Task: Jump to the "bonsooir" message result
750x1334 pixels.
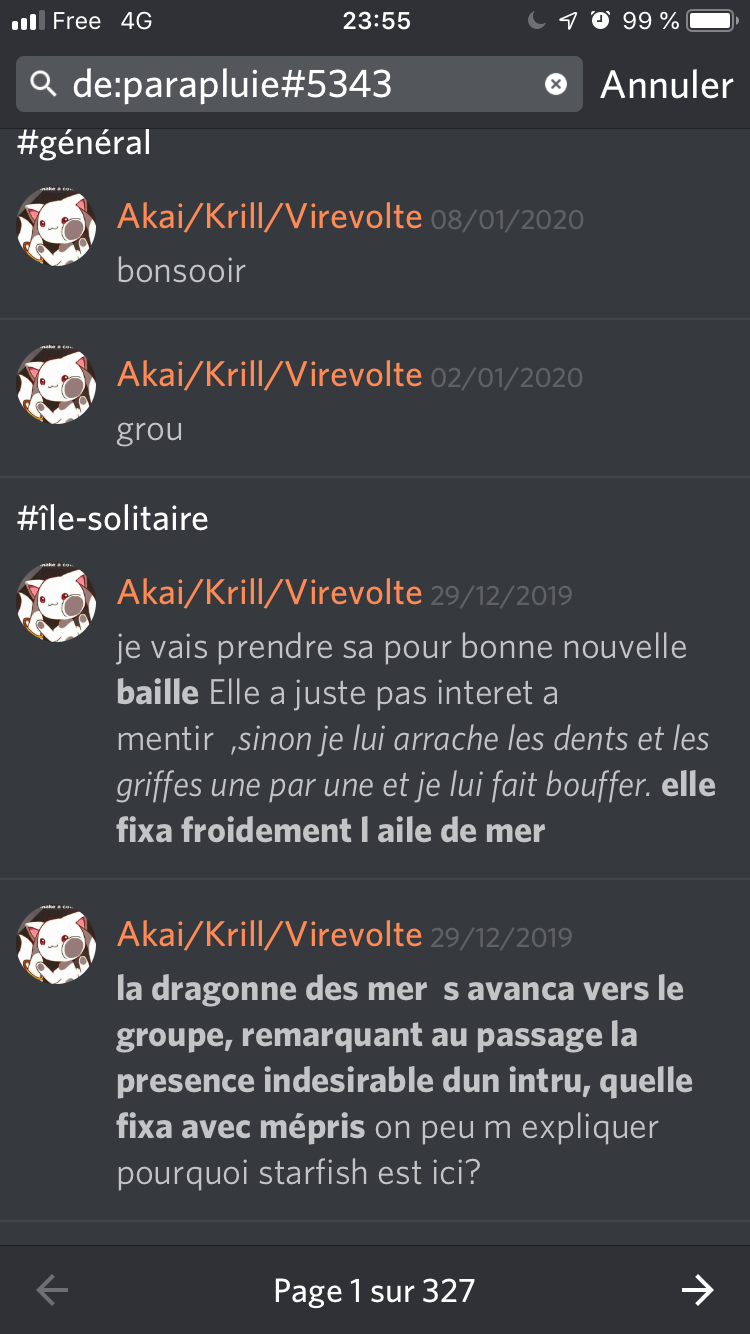Action: point(375,241)
